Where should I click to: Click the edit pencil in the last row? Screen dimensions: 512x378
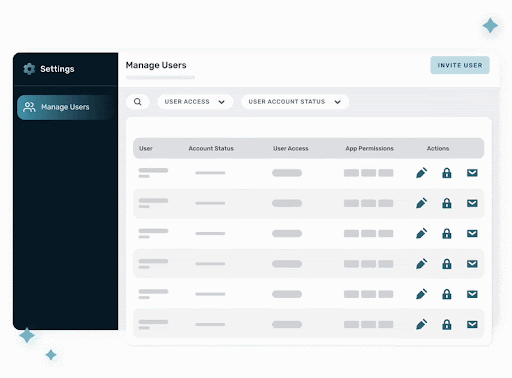pyautogui.click(x=421, y=324)
